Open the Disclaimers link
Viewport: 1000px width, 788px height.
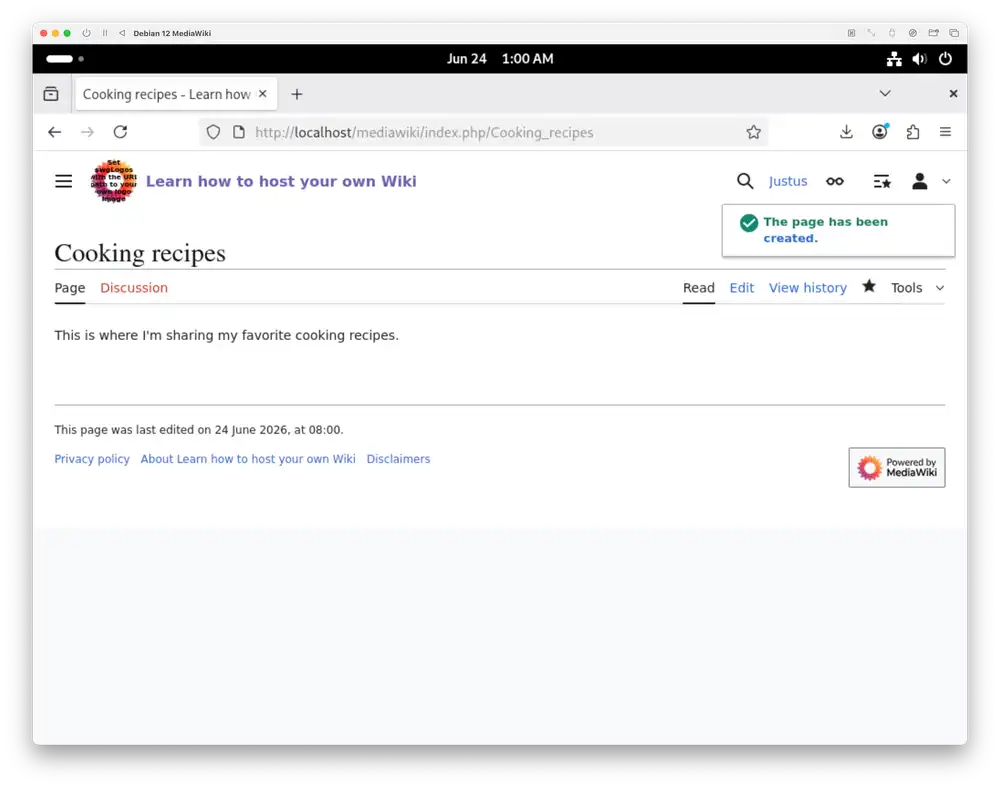(398, 459)
